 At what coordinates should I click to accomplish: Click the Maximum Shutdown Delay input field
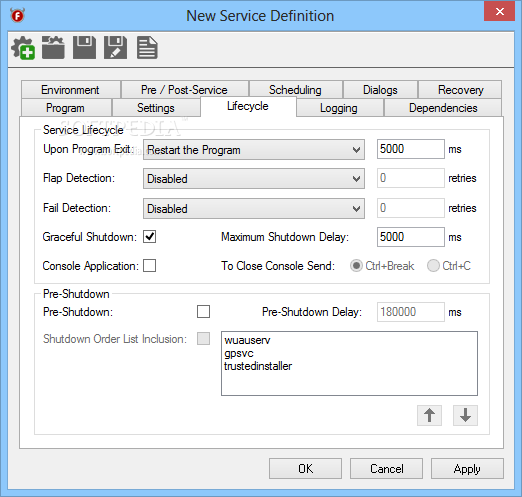click(411, 237)
